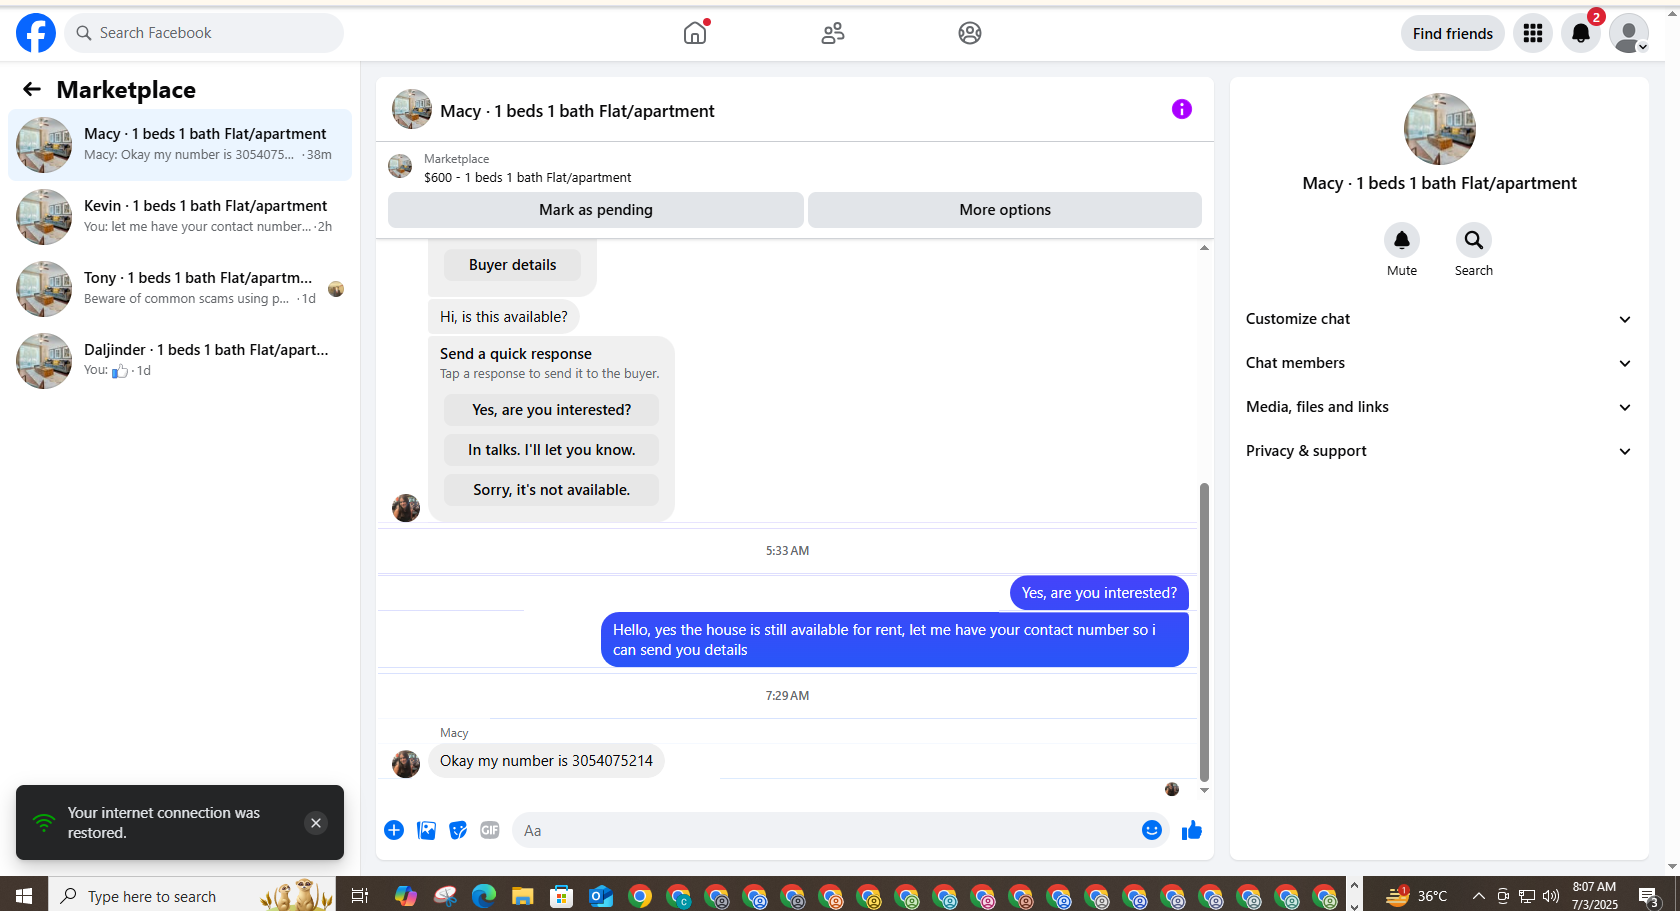Open Microsoft Store from the taskbar

point(561,896)
